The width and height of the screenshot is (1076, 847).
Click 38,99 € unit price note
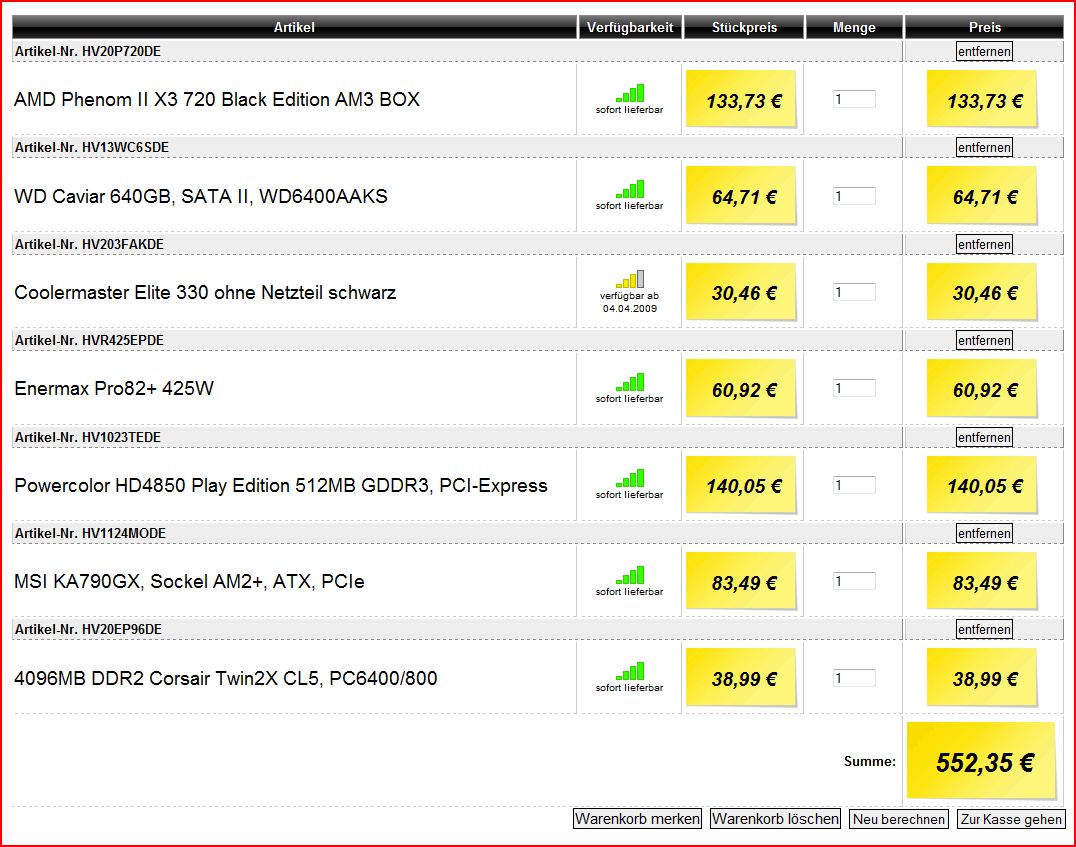tap(741, 678)
